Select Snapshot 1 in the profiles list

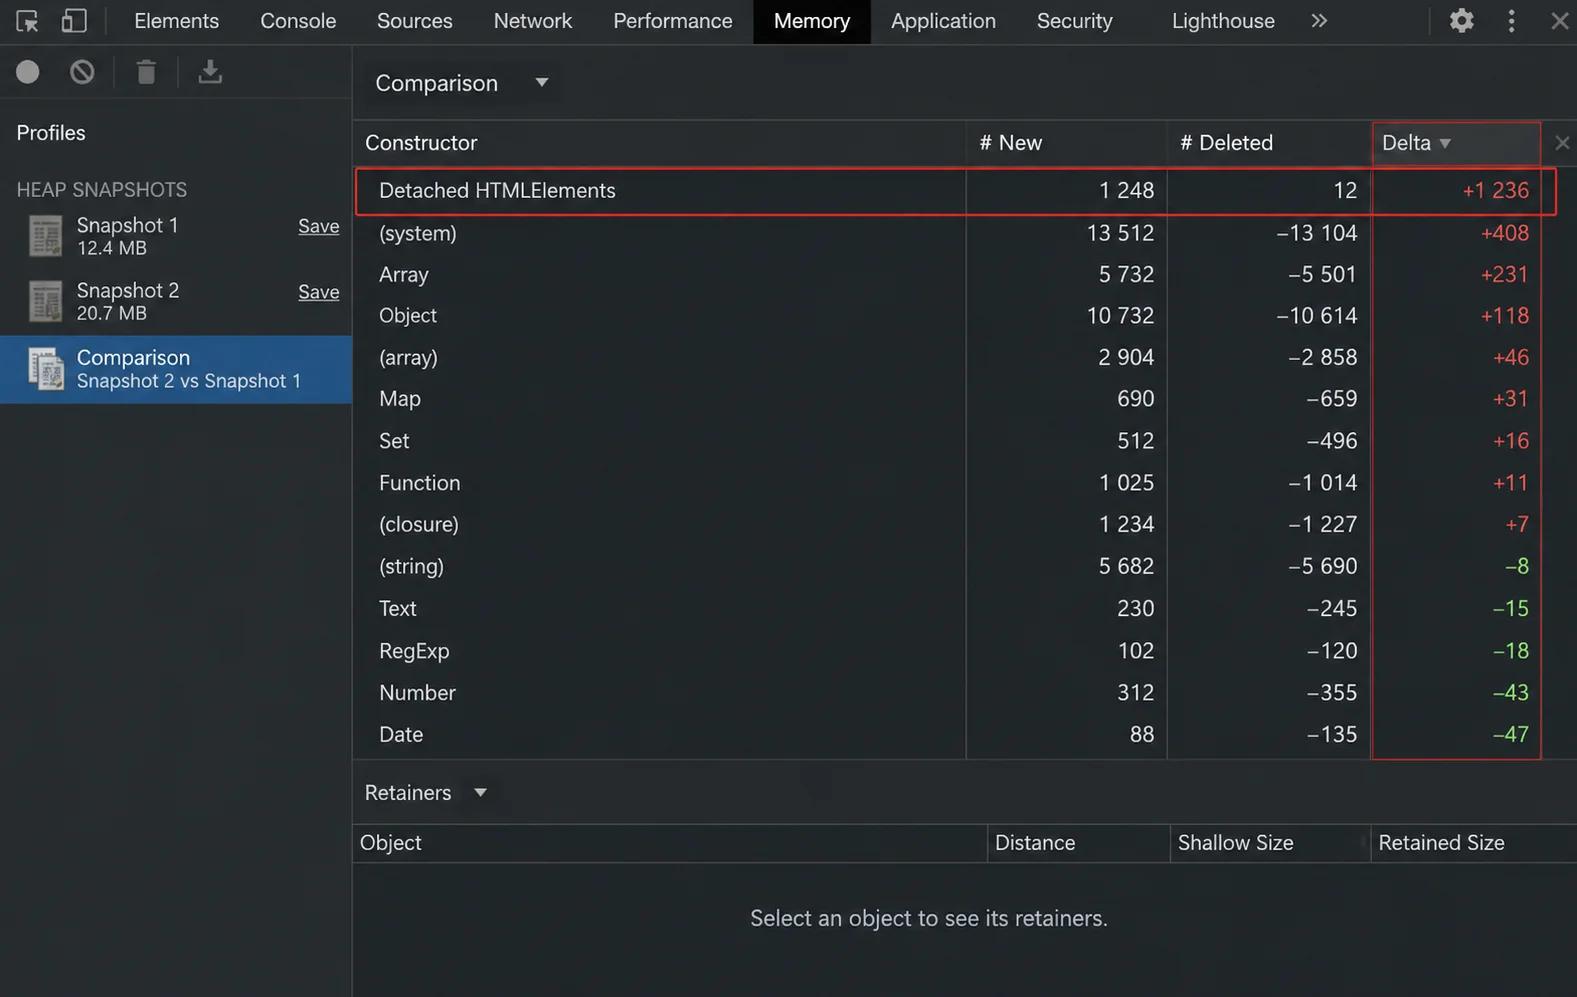[x=176, y=236]
